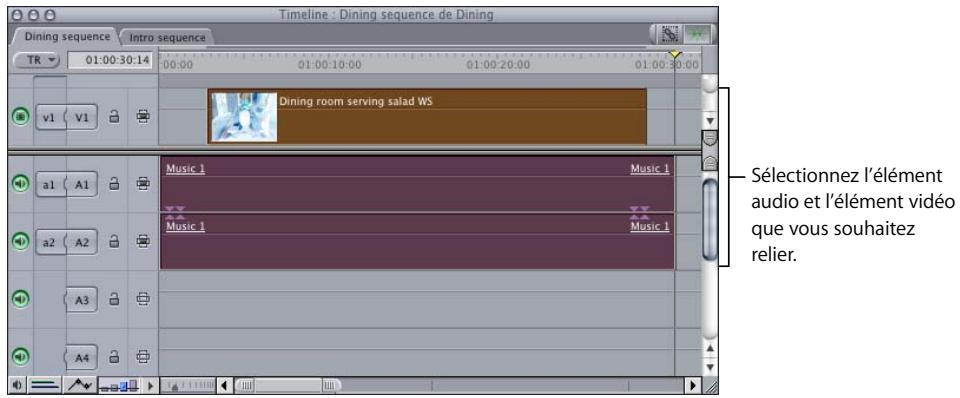Lock the A1 audio track
Screen dimensions: 960x398
point(113,183)
